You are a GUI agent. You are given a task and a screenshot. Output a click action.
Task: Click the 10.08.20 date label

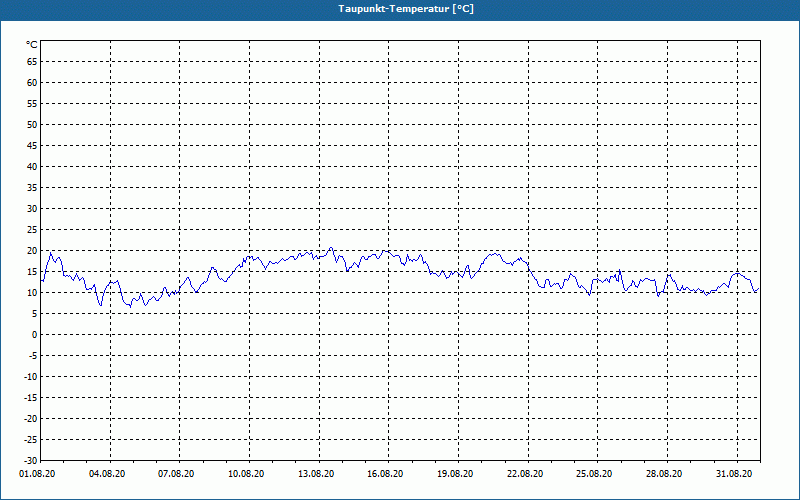(x=246, y=474)
